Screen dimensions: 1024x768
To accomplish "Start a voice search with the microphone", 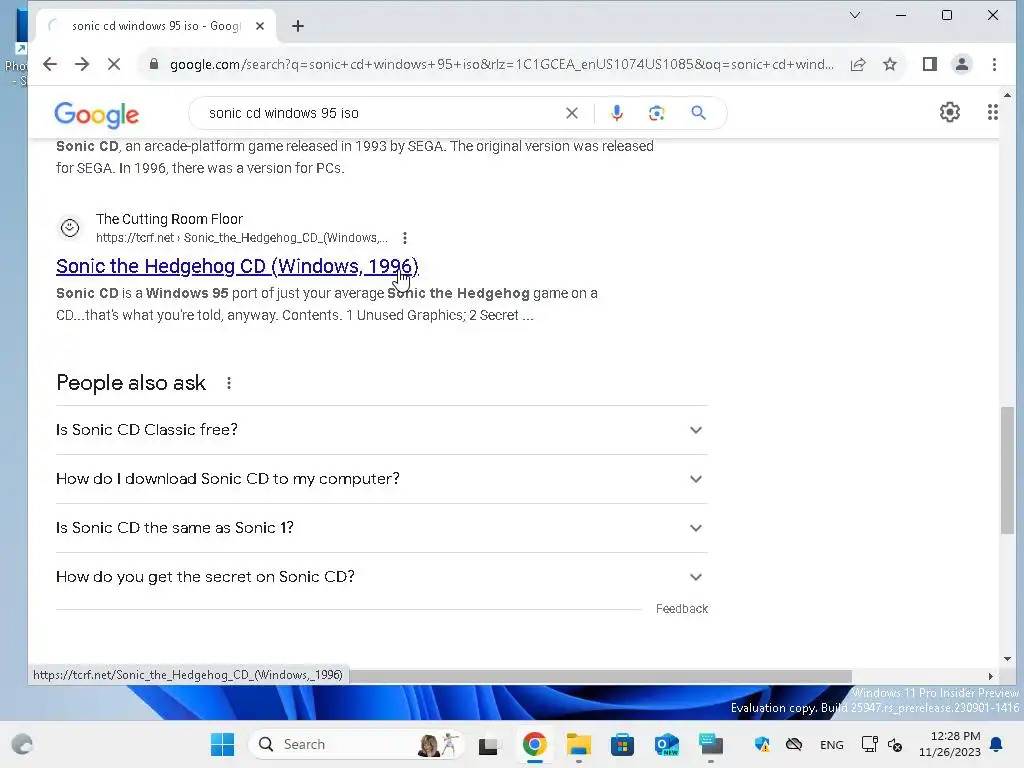I will (x=616, y=113).
